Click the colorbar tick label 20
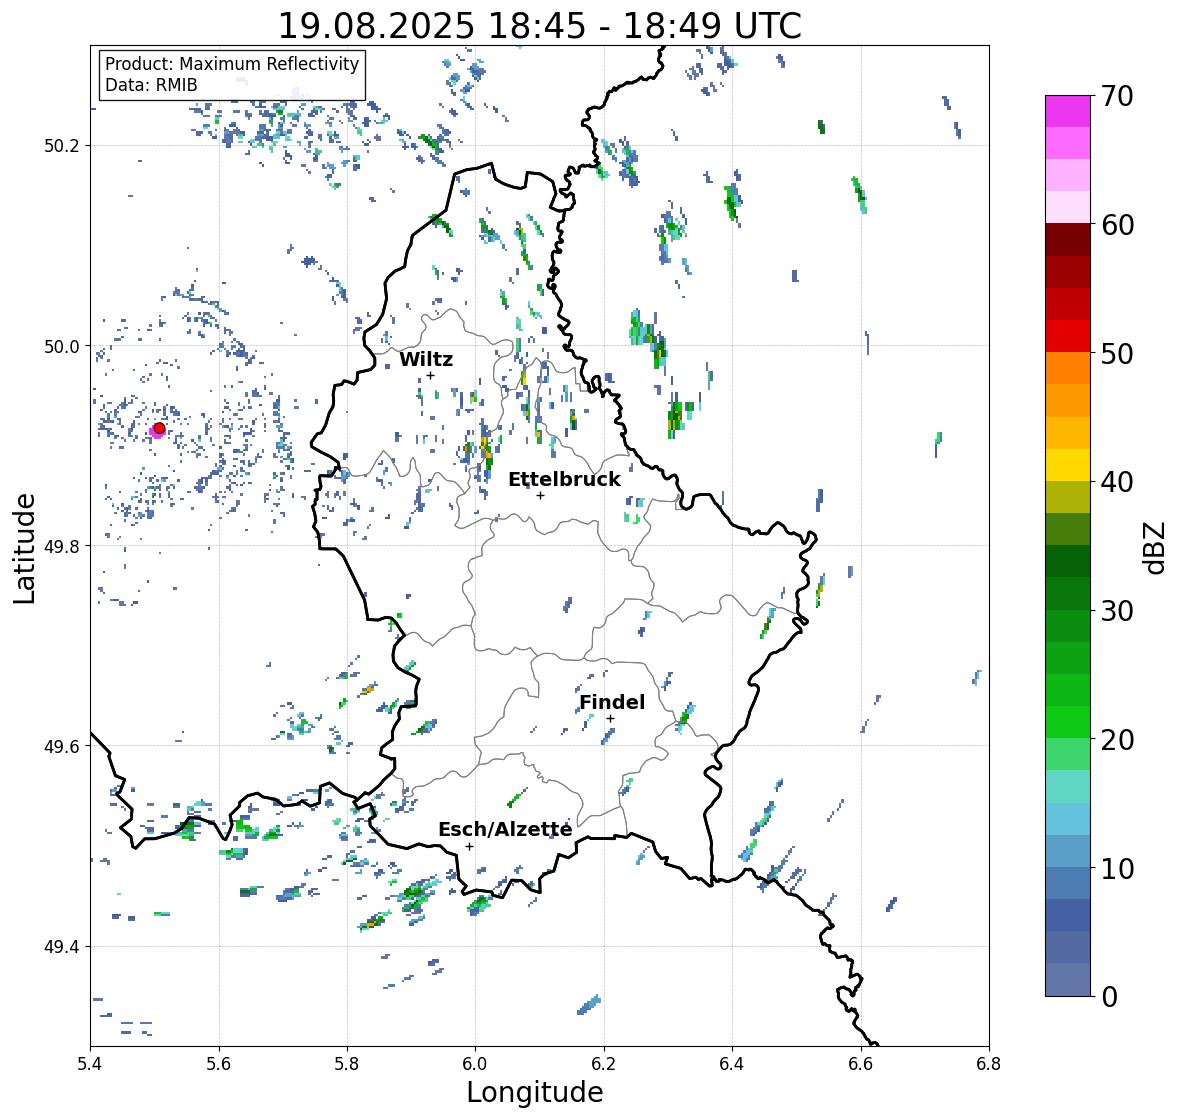The height and width of the screenshot is (1117, 1179). pos(1117,739)
